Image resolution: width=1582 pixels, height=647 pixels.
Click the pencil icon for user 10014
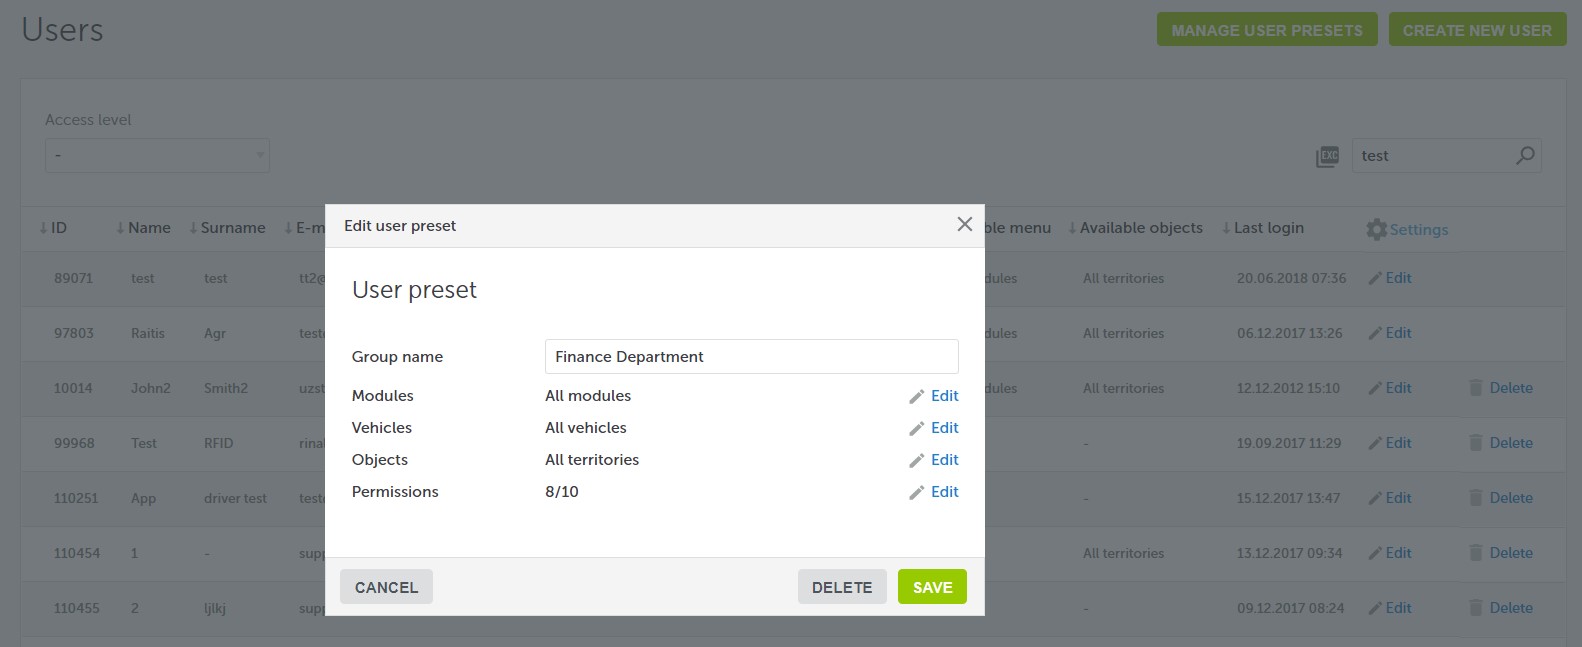[x=1375, y=389]
